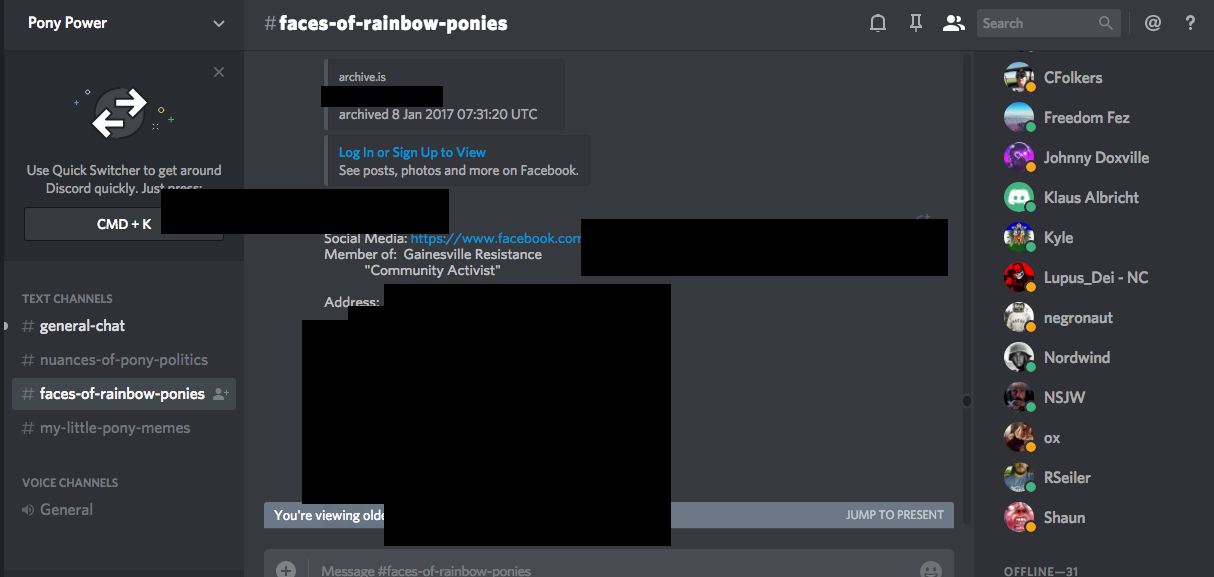Open notification settings bell icon
This screenshot has height=577, width=1214.
(878, 23)
